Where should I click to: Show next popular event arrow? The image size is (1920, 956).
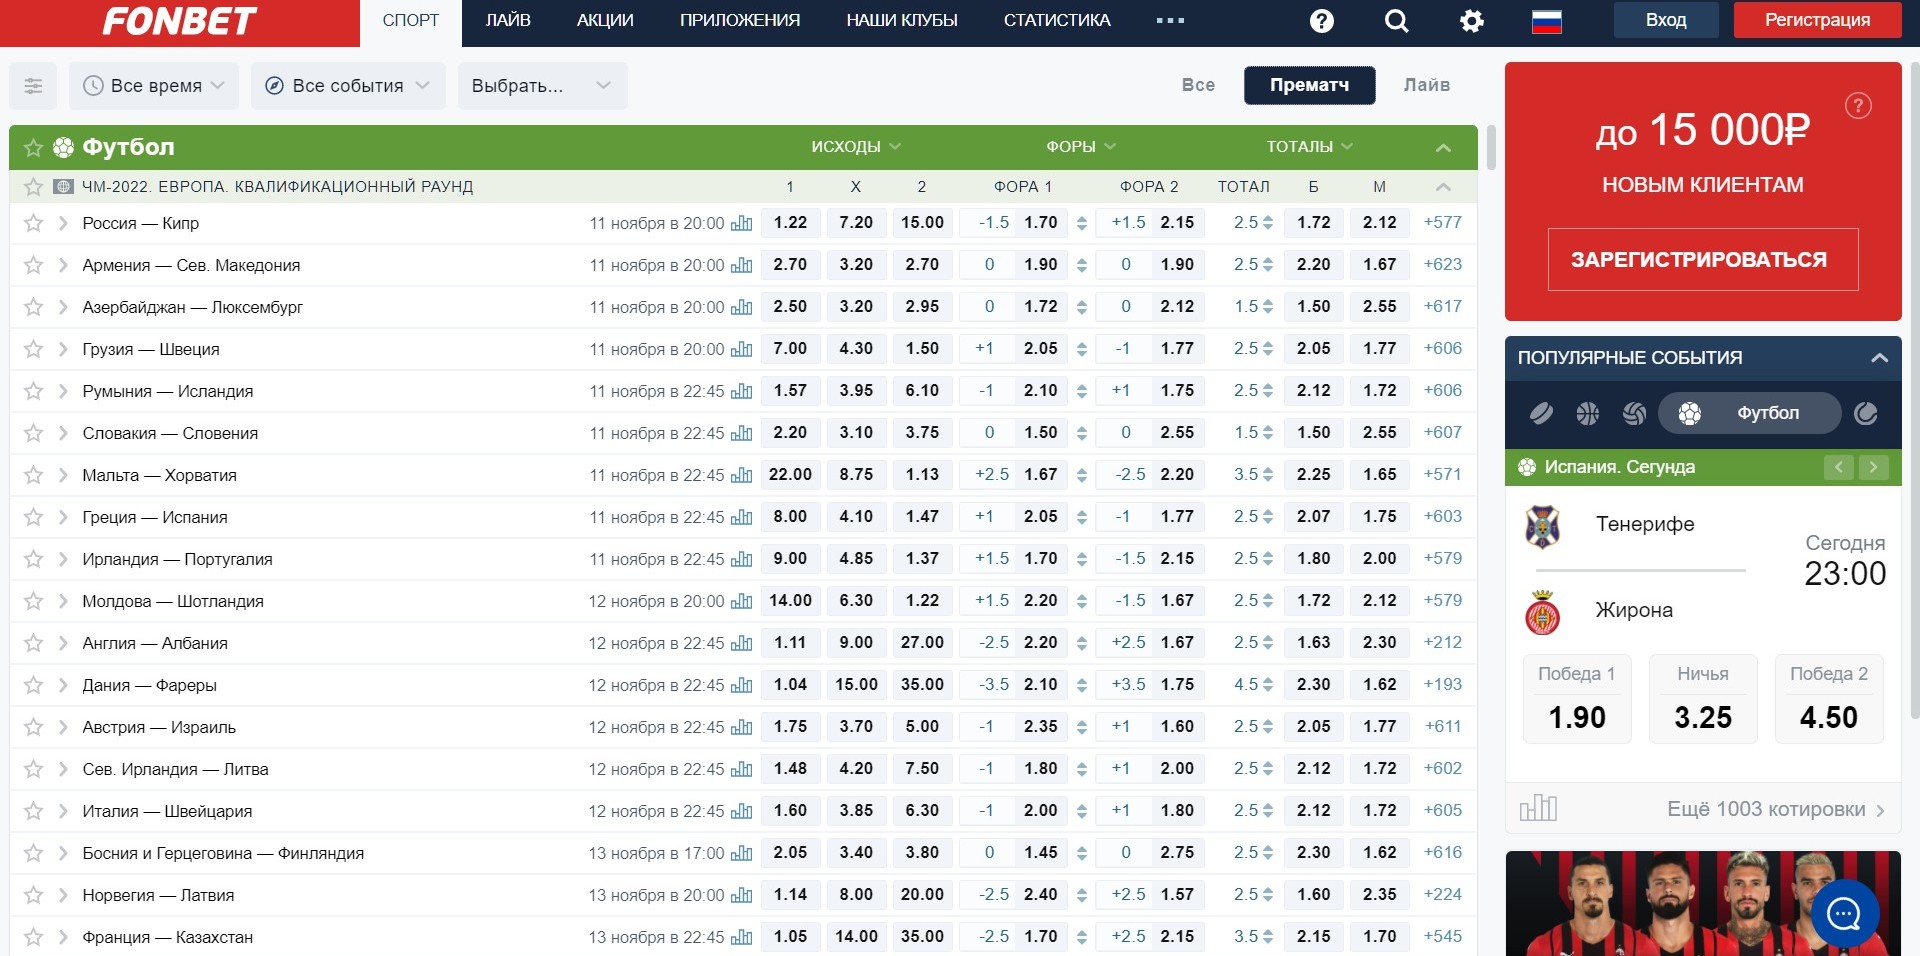coord(1873,467)
